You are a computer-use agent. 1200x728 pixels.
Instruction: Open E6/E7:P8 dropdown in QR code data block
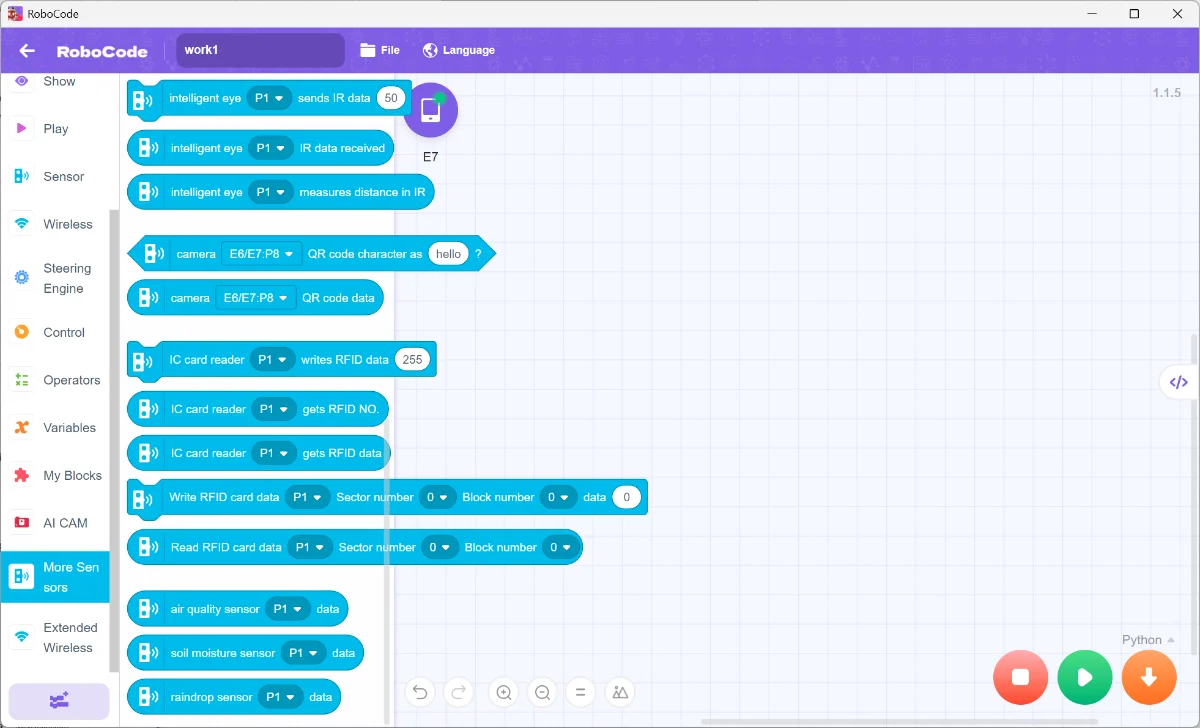(256, 298)
